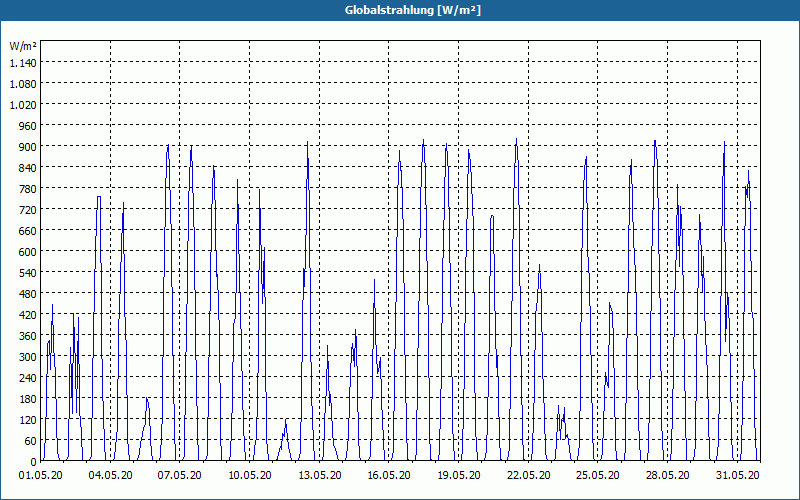Click the 600 y-axis label
The width and height of the screenshot is (800, 500).
point(28,252)
